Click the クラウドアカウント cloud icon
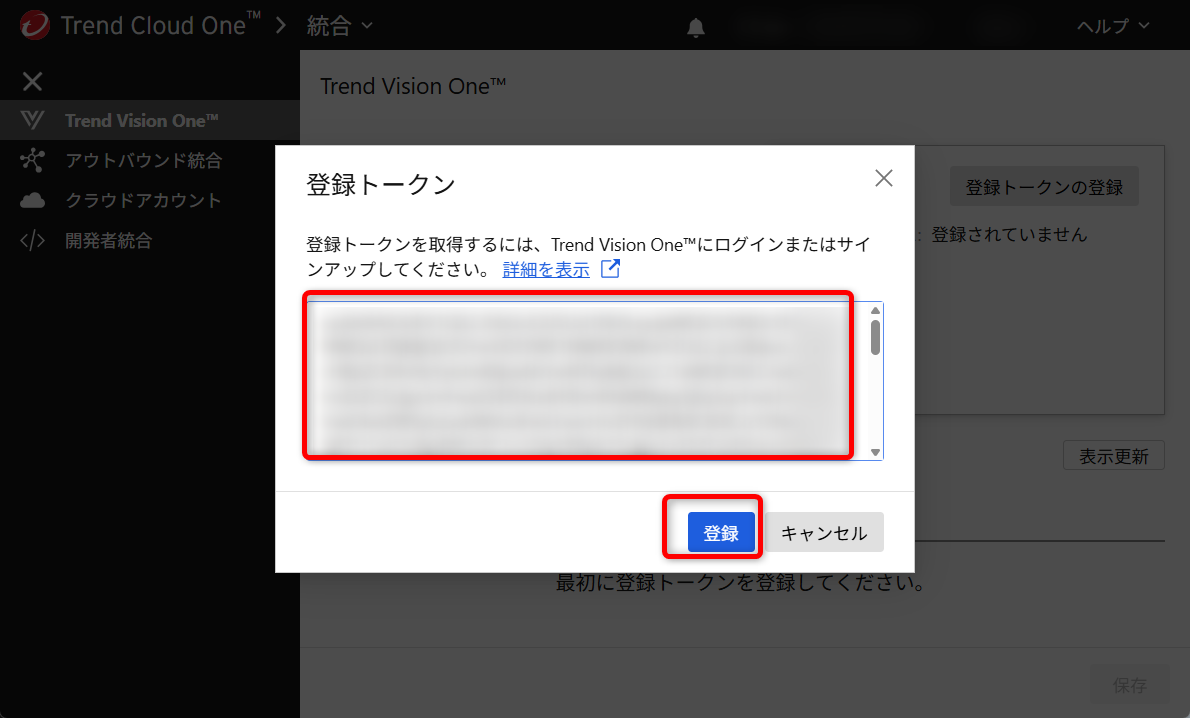 click(x=32, y=200)
